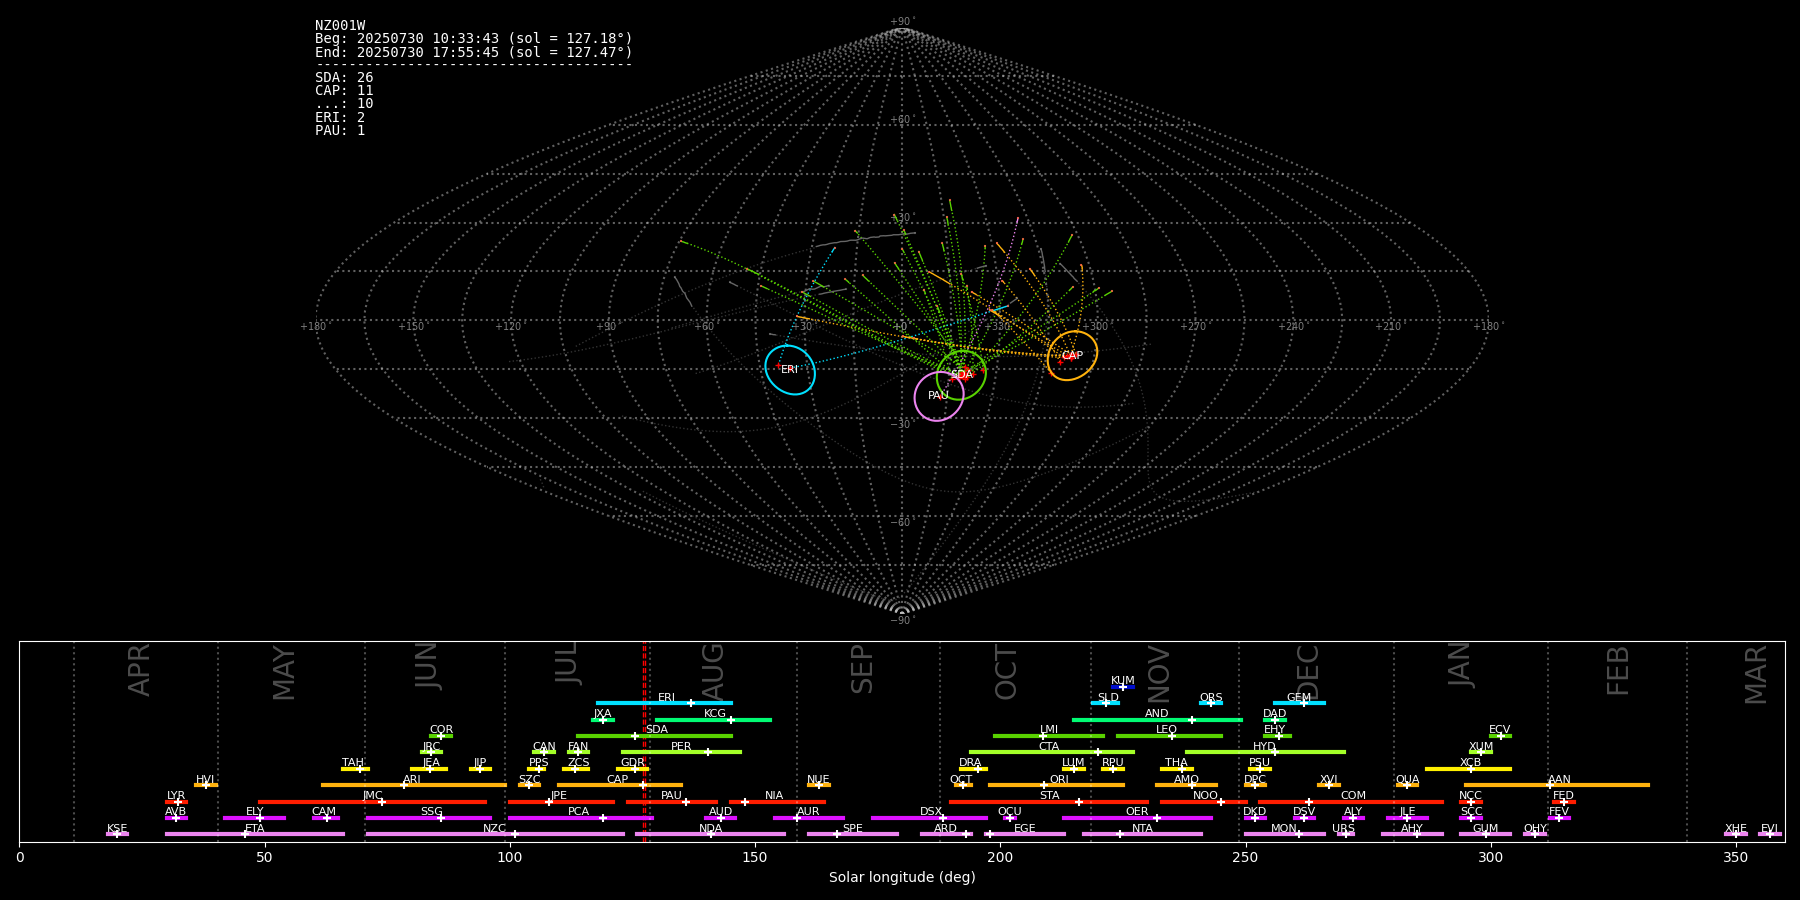Click the KUM shower marker in the timeline
1800x900 pixels.
tap(1123, 687)
